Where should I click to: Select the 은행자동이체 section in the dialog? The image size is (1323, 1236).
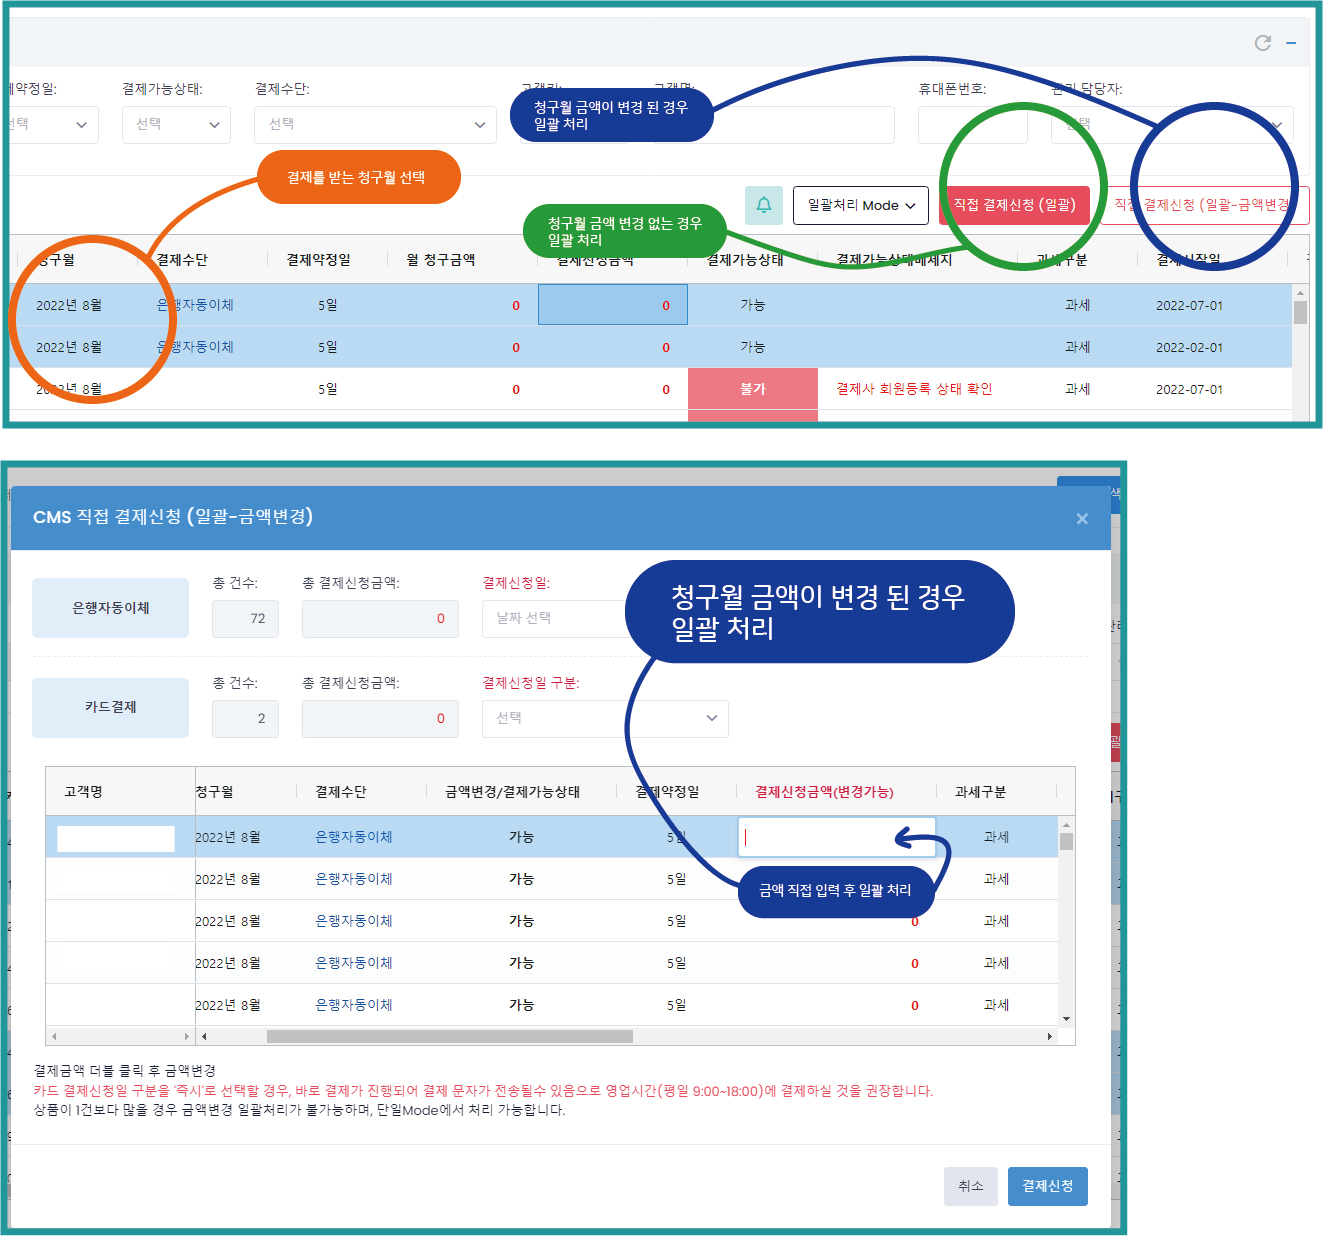pyautogui.click(x=111, y=608)
